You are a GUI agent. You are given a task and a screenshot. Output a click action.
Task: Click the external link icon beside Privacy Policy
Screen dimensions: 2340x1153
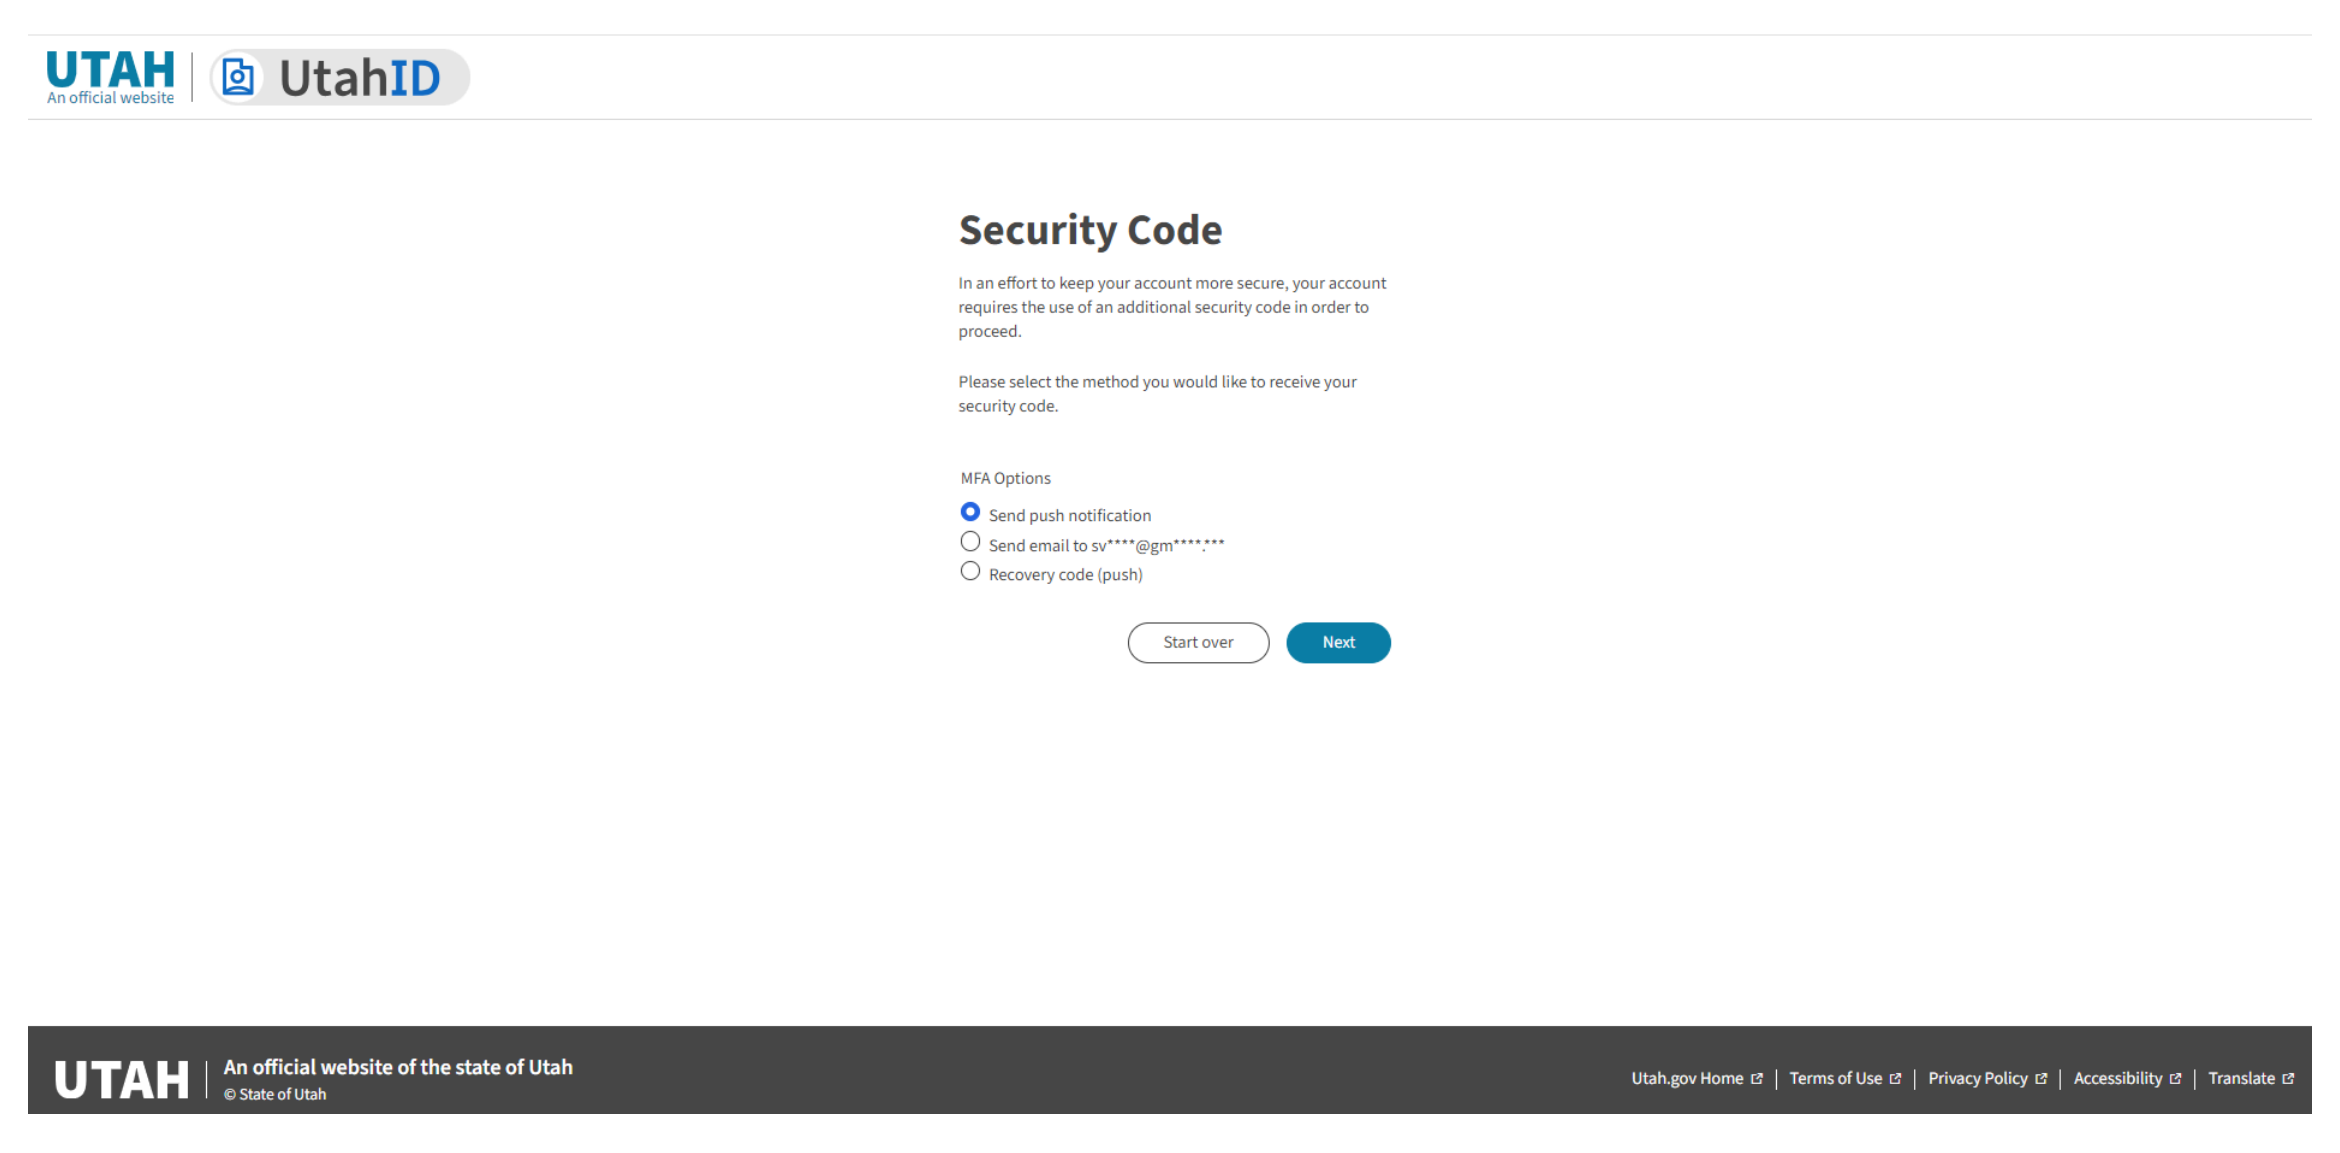point(2043,1078)
